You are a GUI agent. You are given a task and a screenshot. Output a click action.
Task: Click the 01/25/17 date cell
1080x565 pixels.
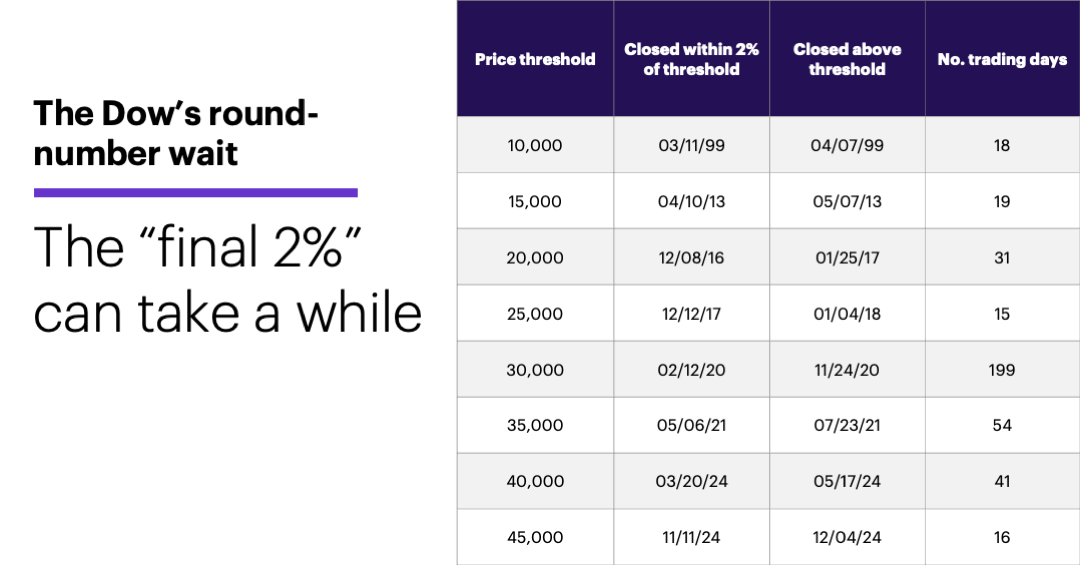tap(847, 257)
